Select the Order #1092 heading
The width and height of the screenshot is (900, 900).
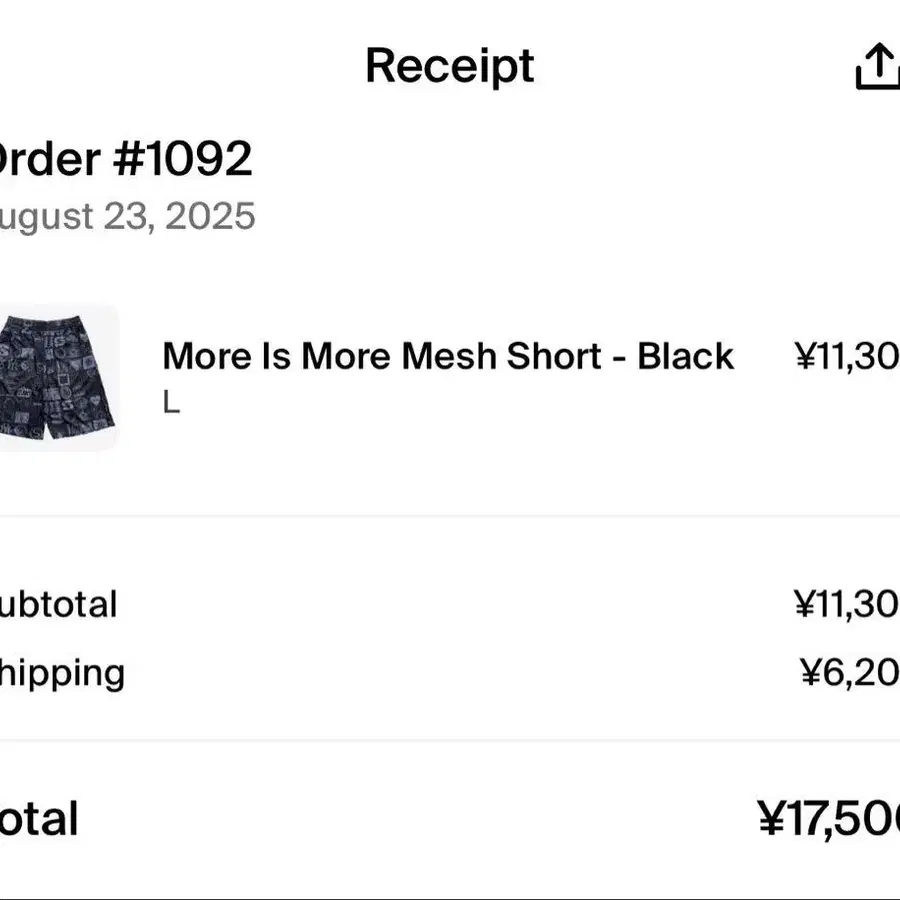(125, 159)
